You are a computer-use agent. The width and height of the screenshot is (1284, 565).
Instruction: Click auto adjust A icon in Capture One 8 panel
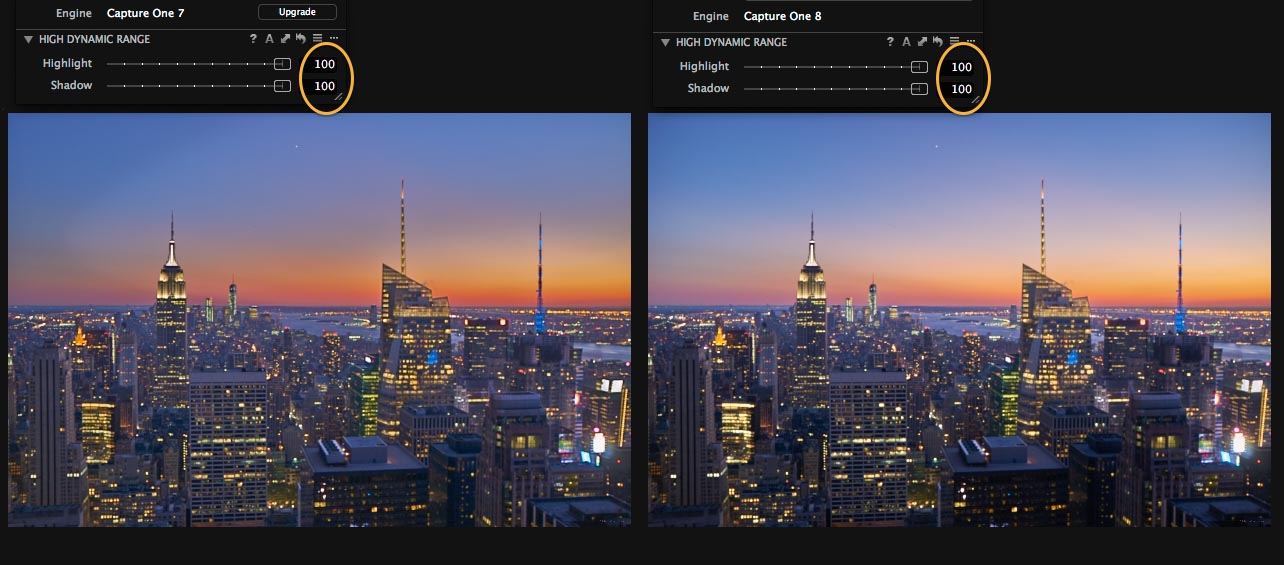click(906, 42)
